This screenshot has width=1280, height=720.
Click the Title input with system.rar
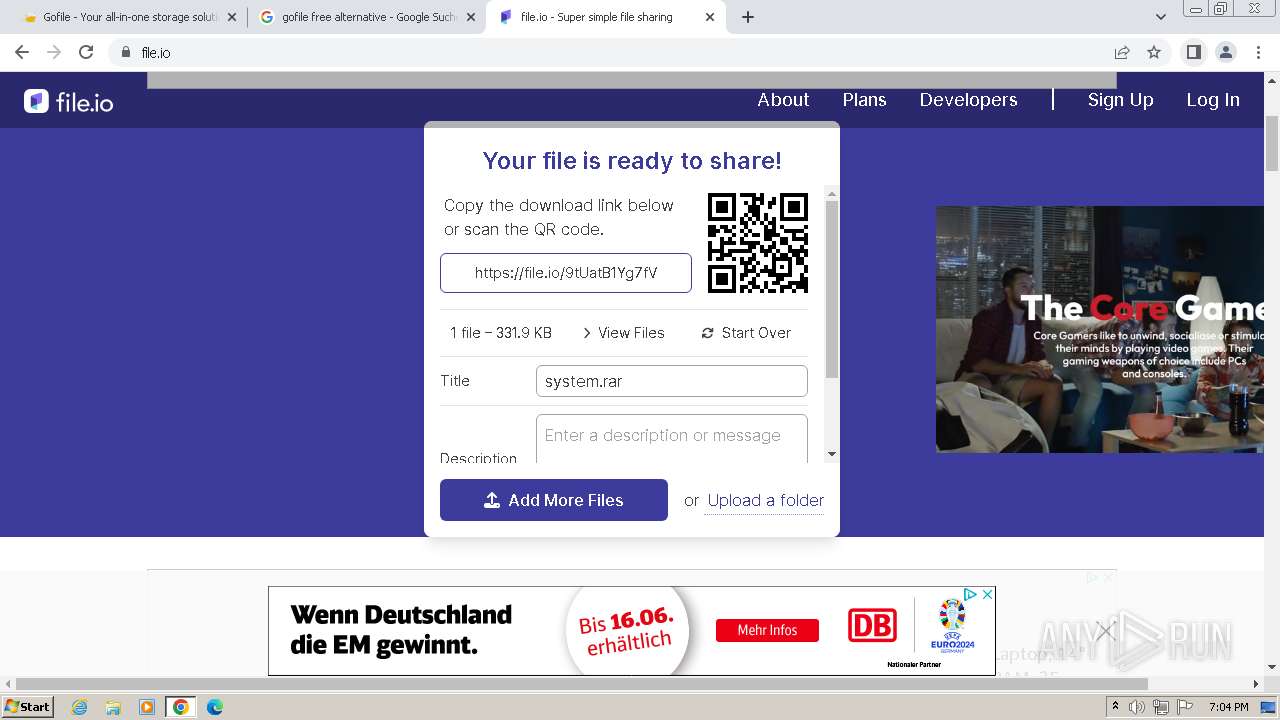(672, 381)
